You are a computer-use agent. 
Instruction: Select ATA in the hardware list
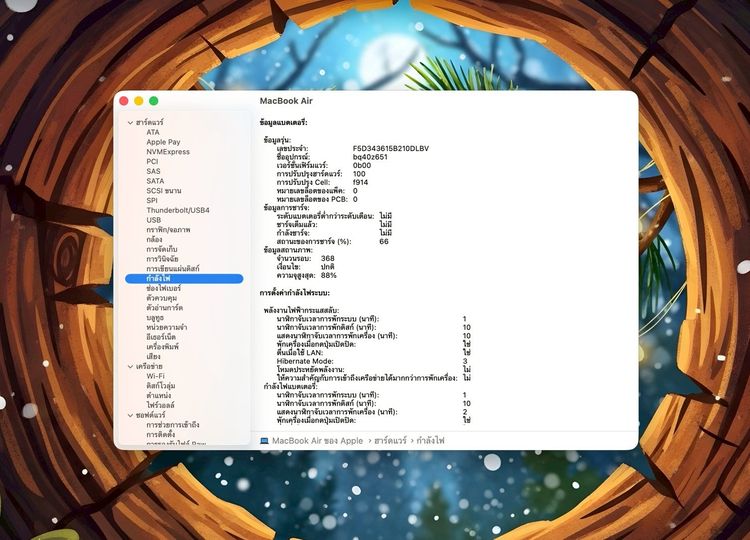point(152,132)
